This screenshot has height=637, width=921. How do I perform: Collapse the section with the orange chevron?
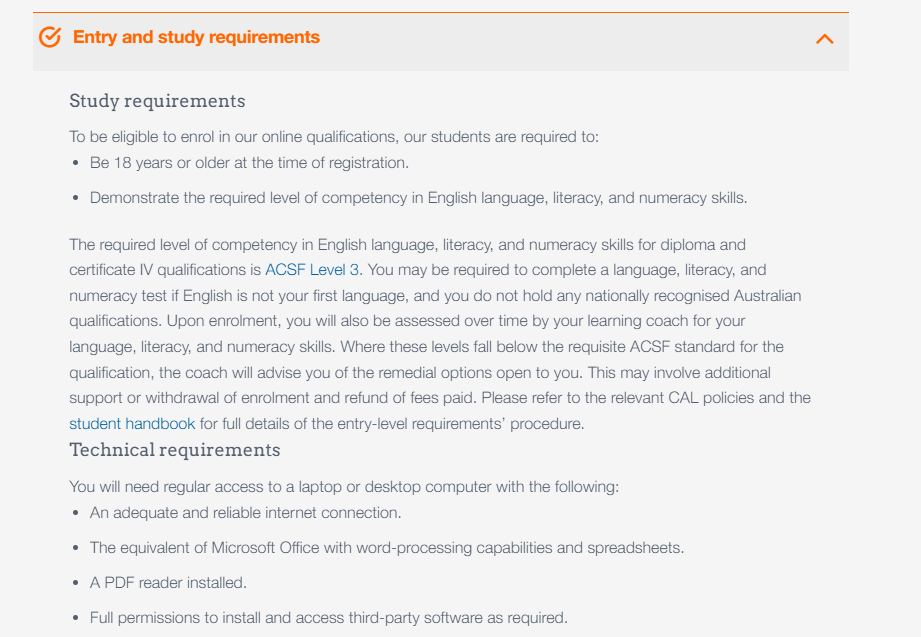[824, 39]
